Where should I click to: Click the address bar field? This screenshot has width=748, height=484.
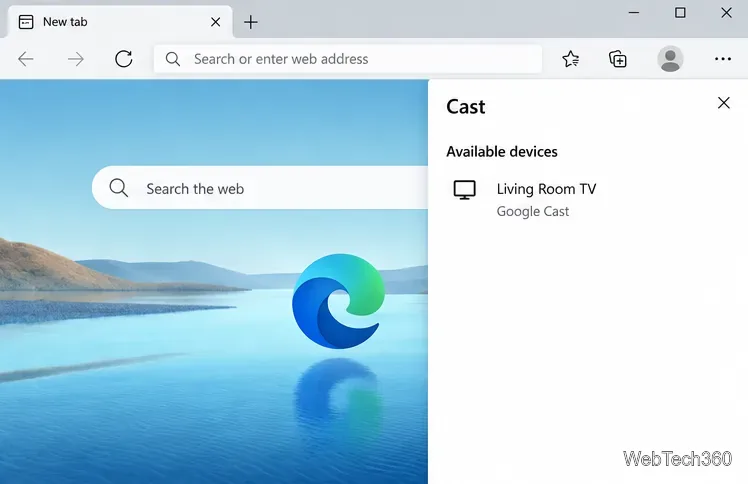pyautogui.click(x=348, y=59)
